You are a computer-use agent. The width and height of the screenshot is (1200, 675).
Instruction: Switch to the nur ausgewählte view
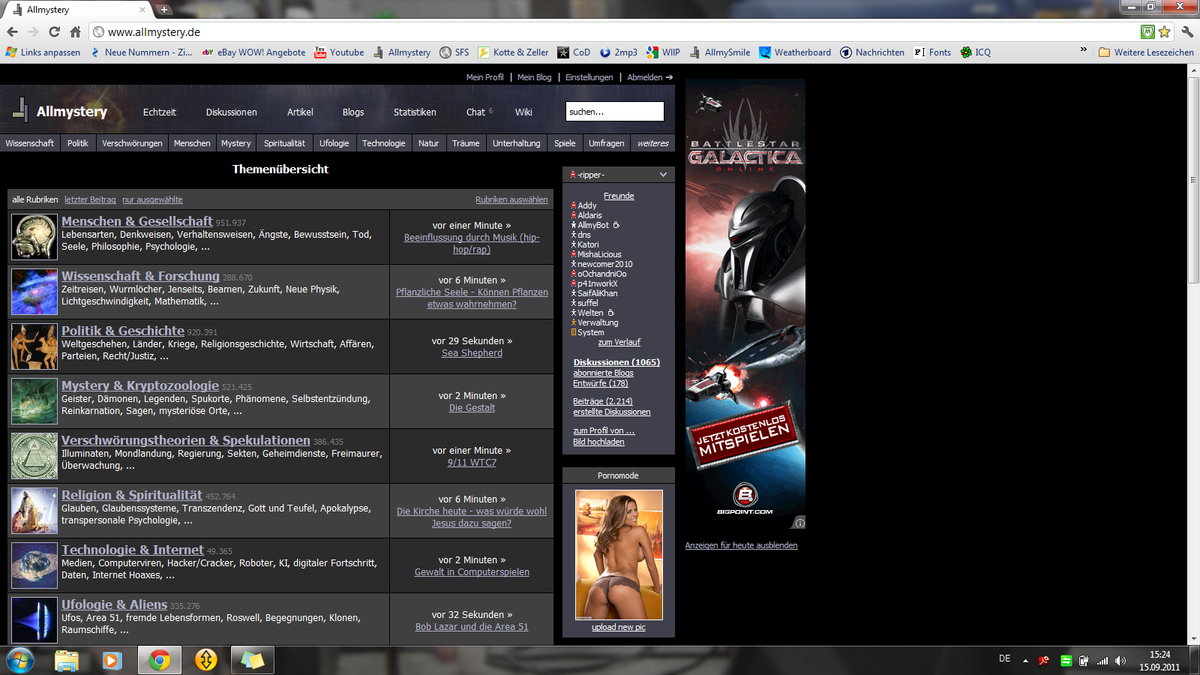coord(152,200)
